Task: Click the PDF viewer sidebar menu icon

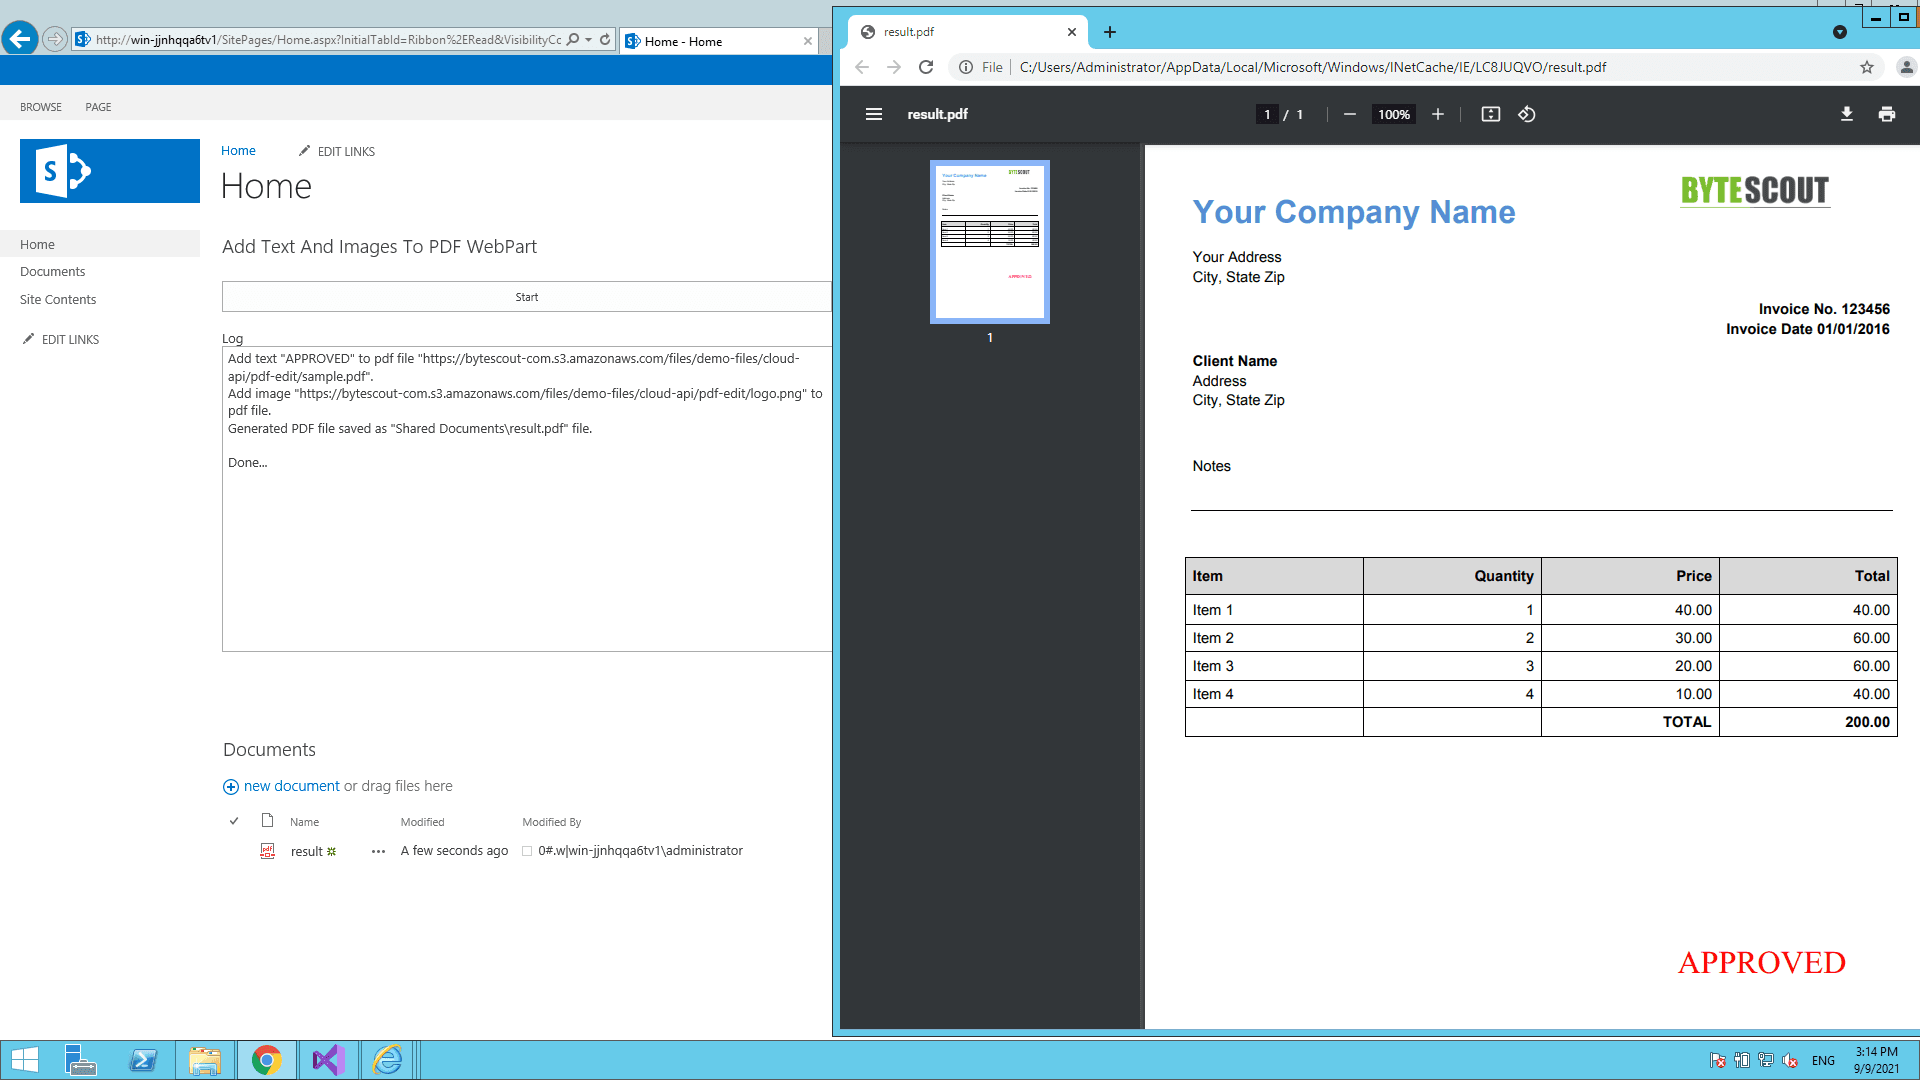Action: click(873, 114)
